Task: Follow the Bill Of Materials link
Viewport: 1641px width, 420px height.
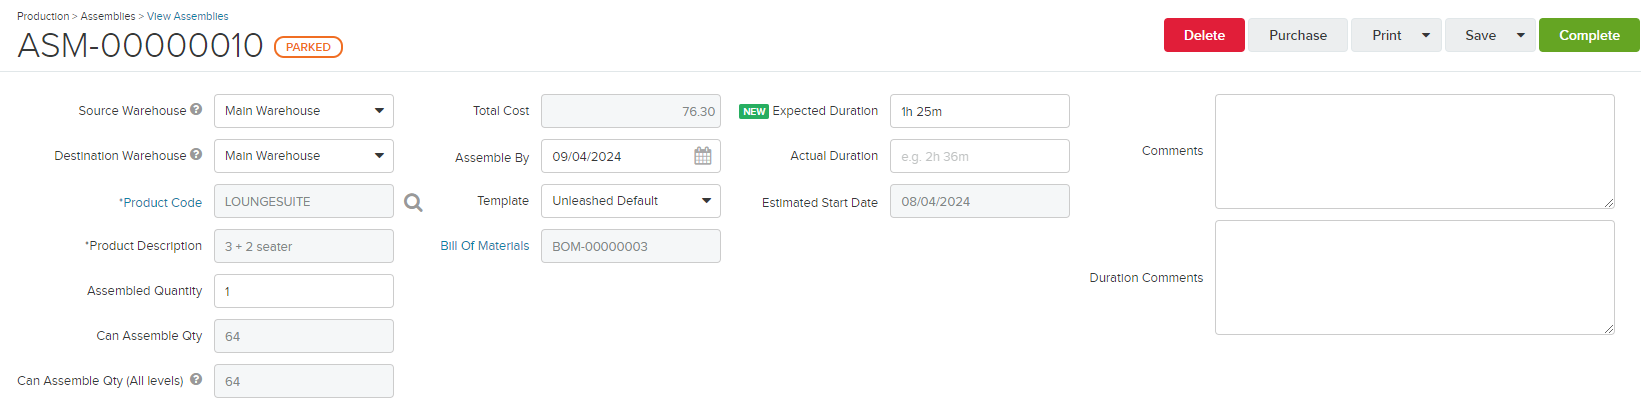Action: coord(485,246)
